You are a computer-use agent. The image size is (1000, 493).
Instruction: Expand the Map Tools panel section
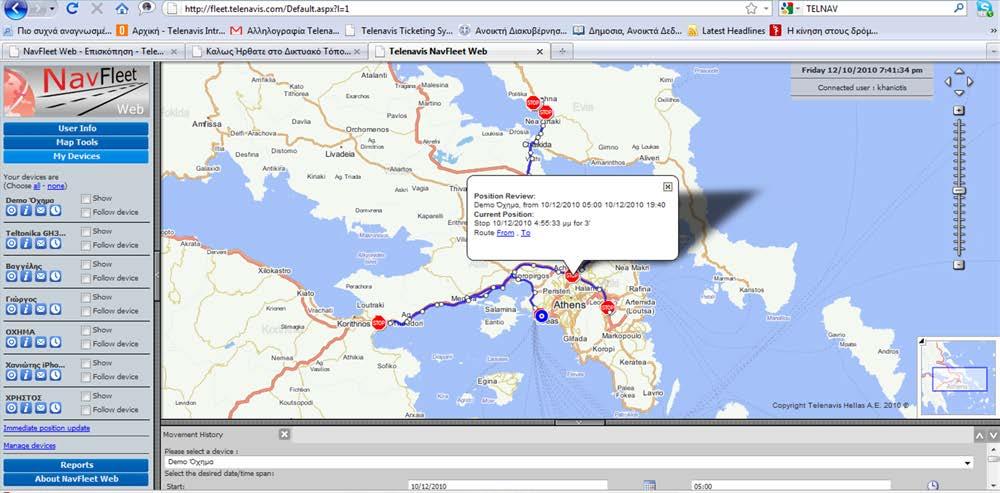[x=76, y=142]
